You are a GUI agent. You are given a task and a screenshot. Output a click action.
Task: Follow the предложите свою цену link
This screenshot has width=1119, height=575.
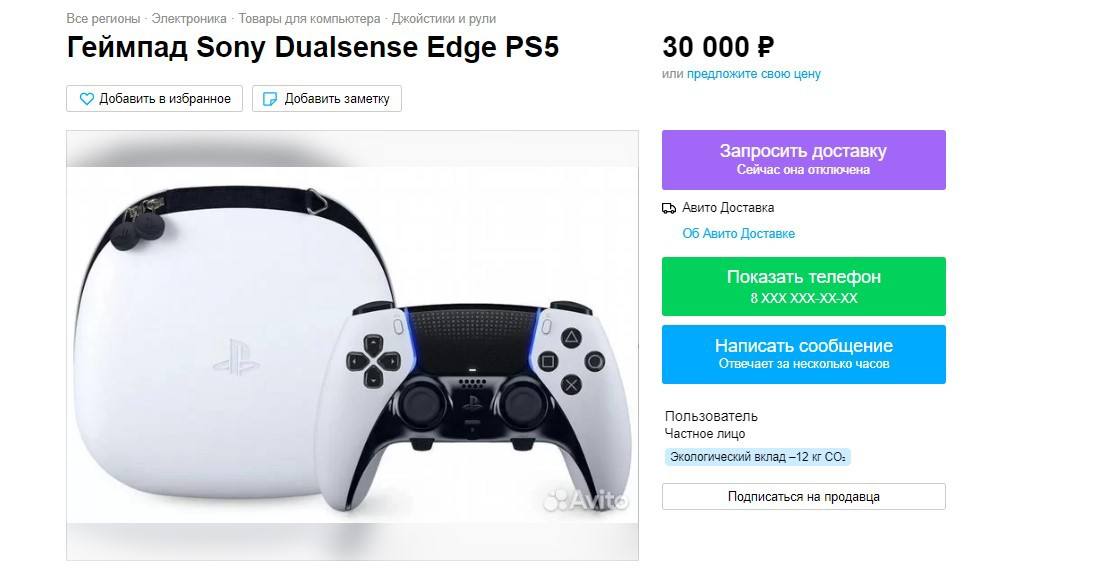[753, 74]
